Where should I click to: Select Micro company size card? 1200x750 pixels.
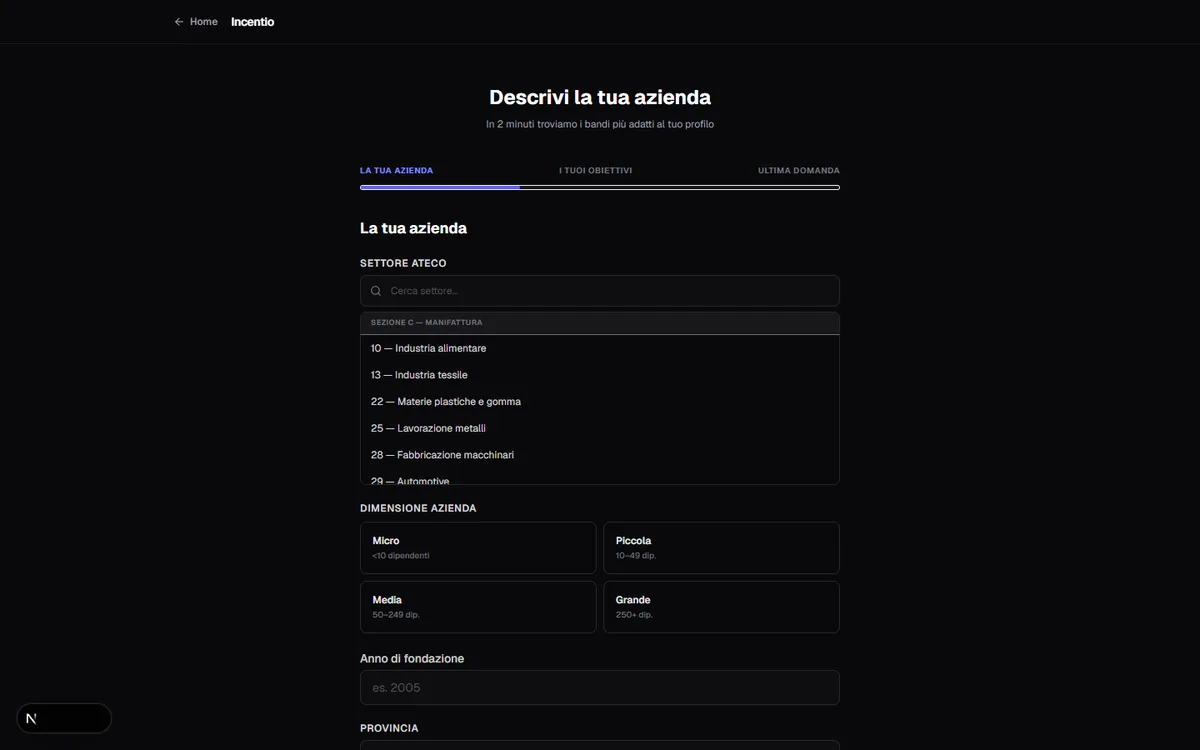pyautogui.click(x=478, y=548)
